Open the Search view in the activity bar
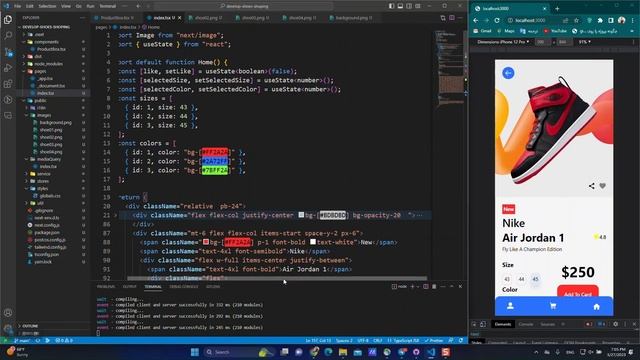The height and width of the screenshot is (360, 640). [x=8, y=36]
